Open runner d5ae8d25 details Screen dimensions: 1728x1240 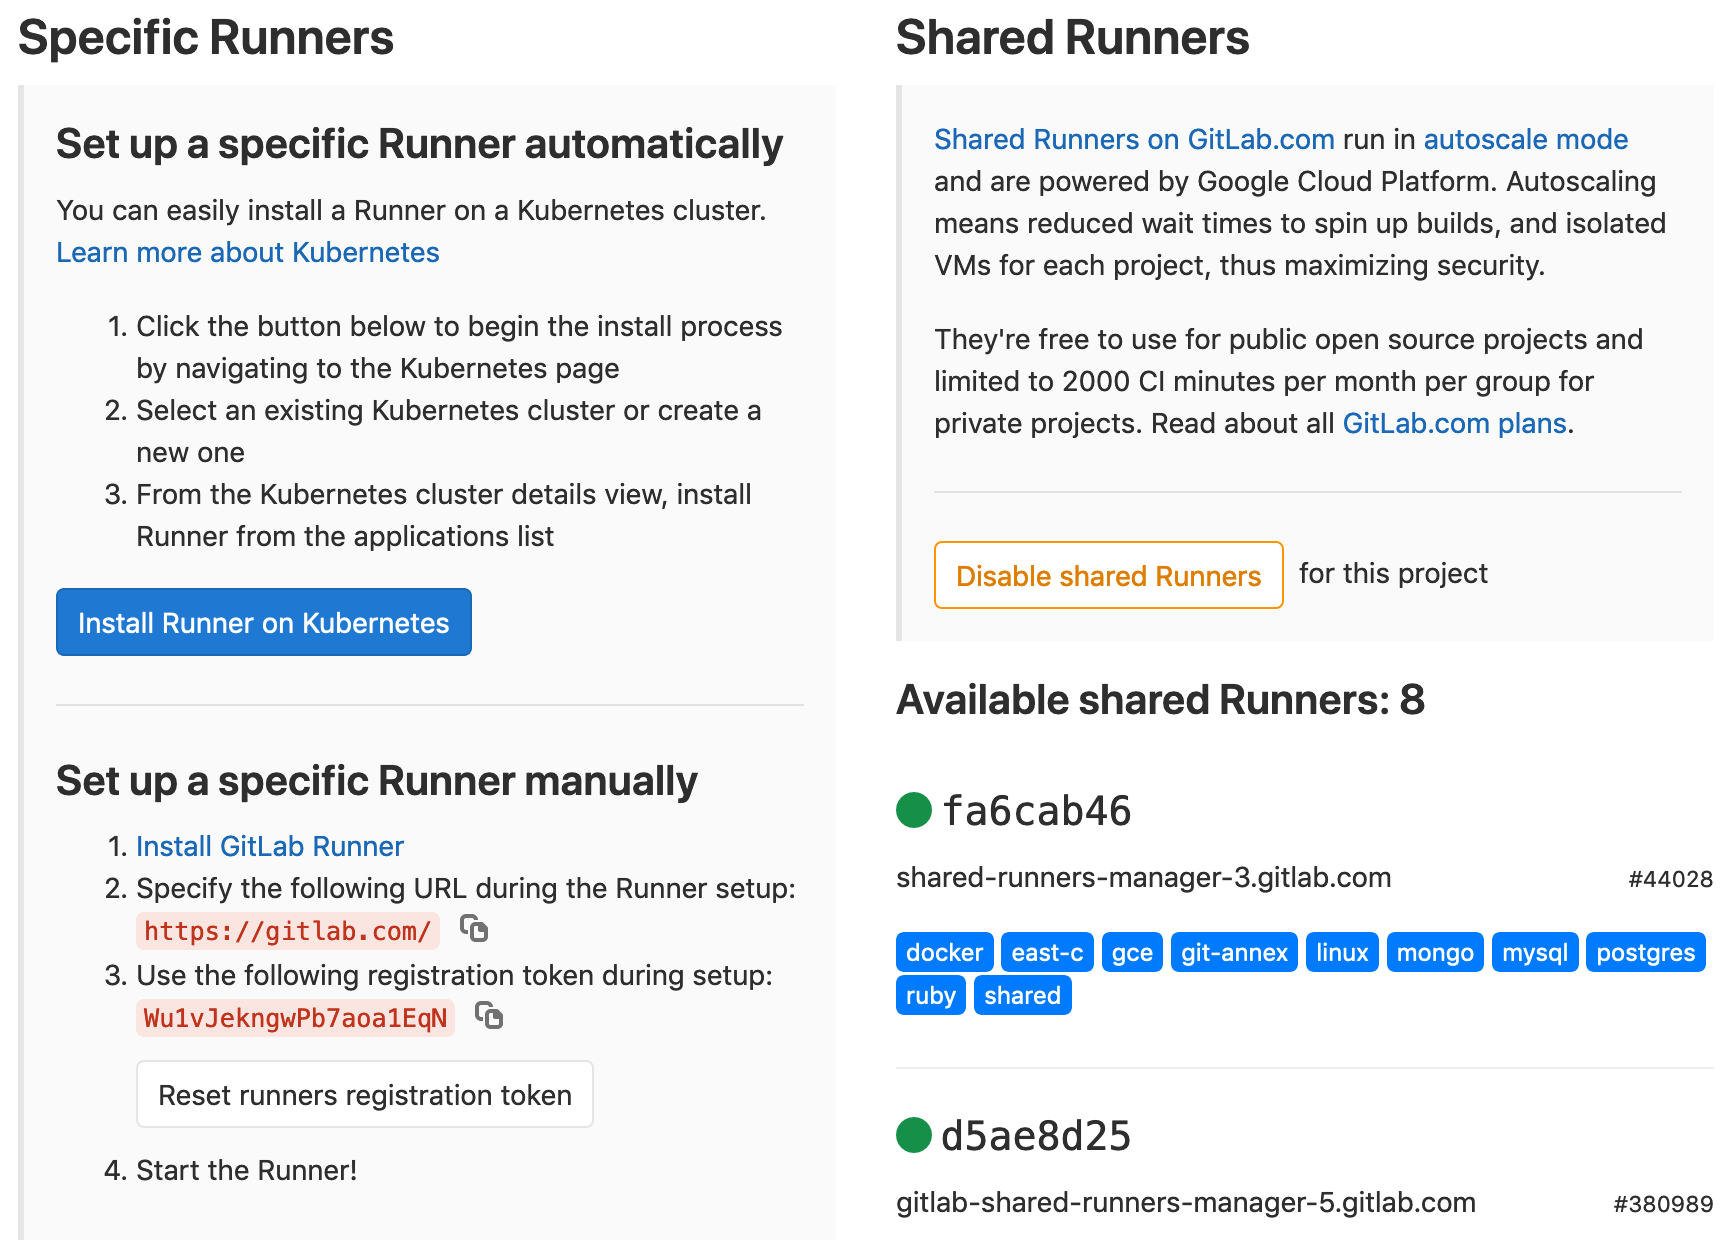1037,1136
